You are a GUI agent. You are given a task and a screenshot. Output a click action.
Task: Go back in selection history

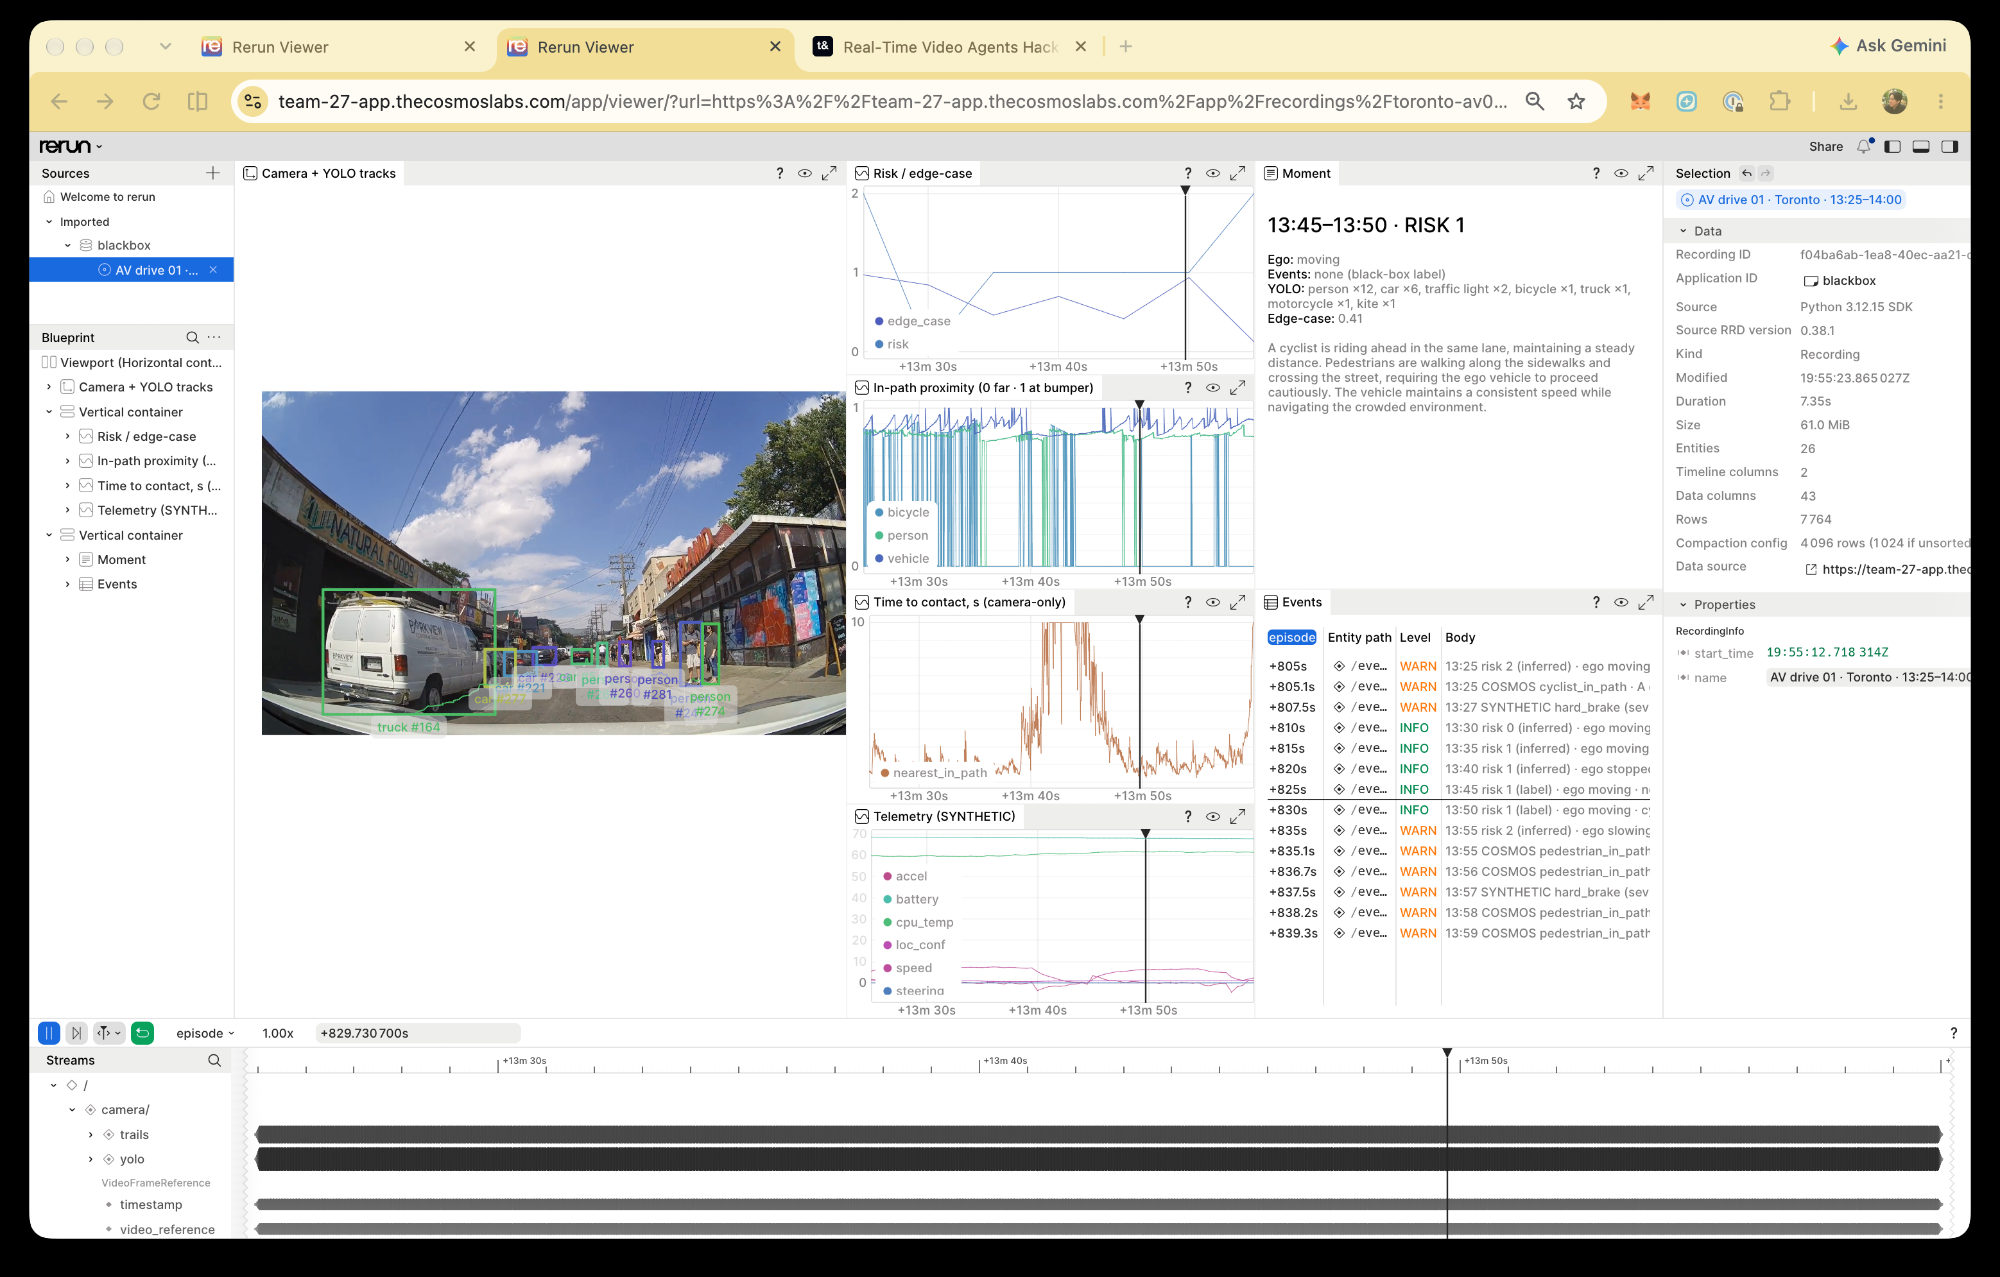coord(1747,174)
